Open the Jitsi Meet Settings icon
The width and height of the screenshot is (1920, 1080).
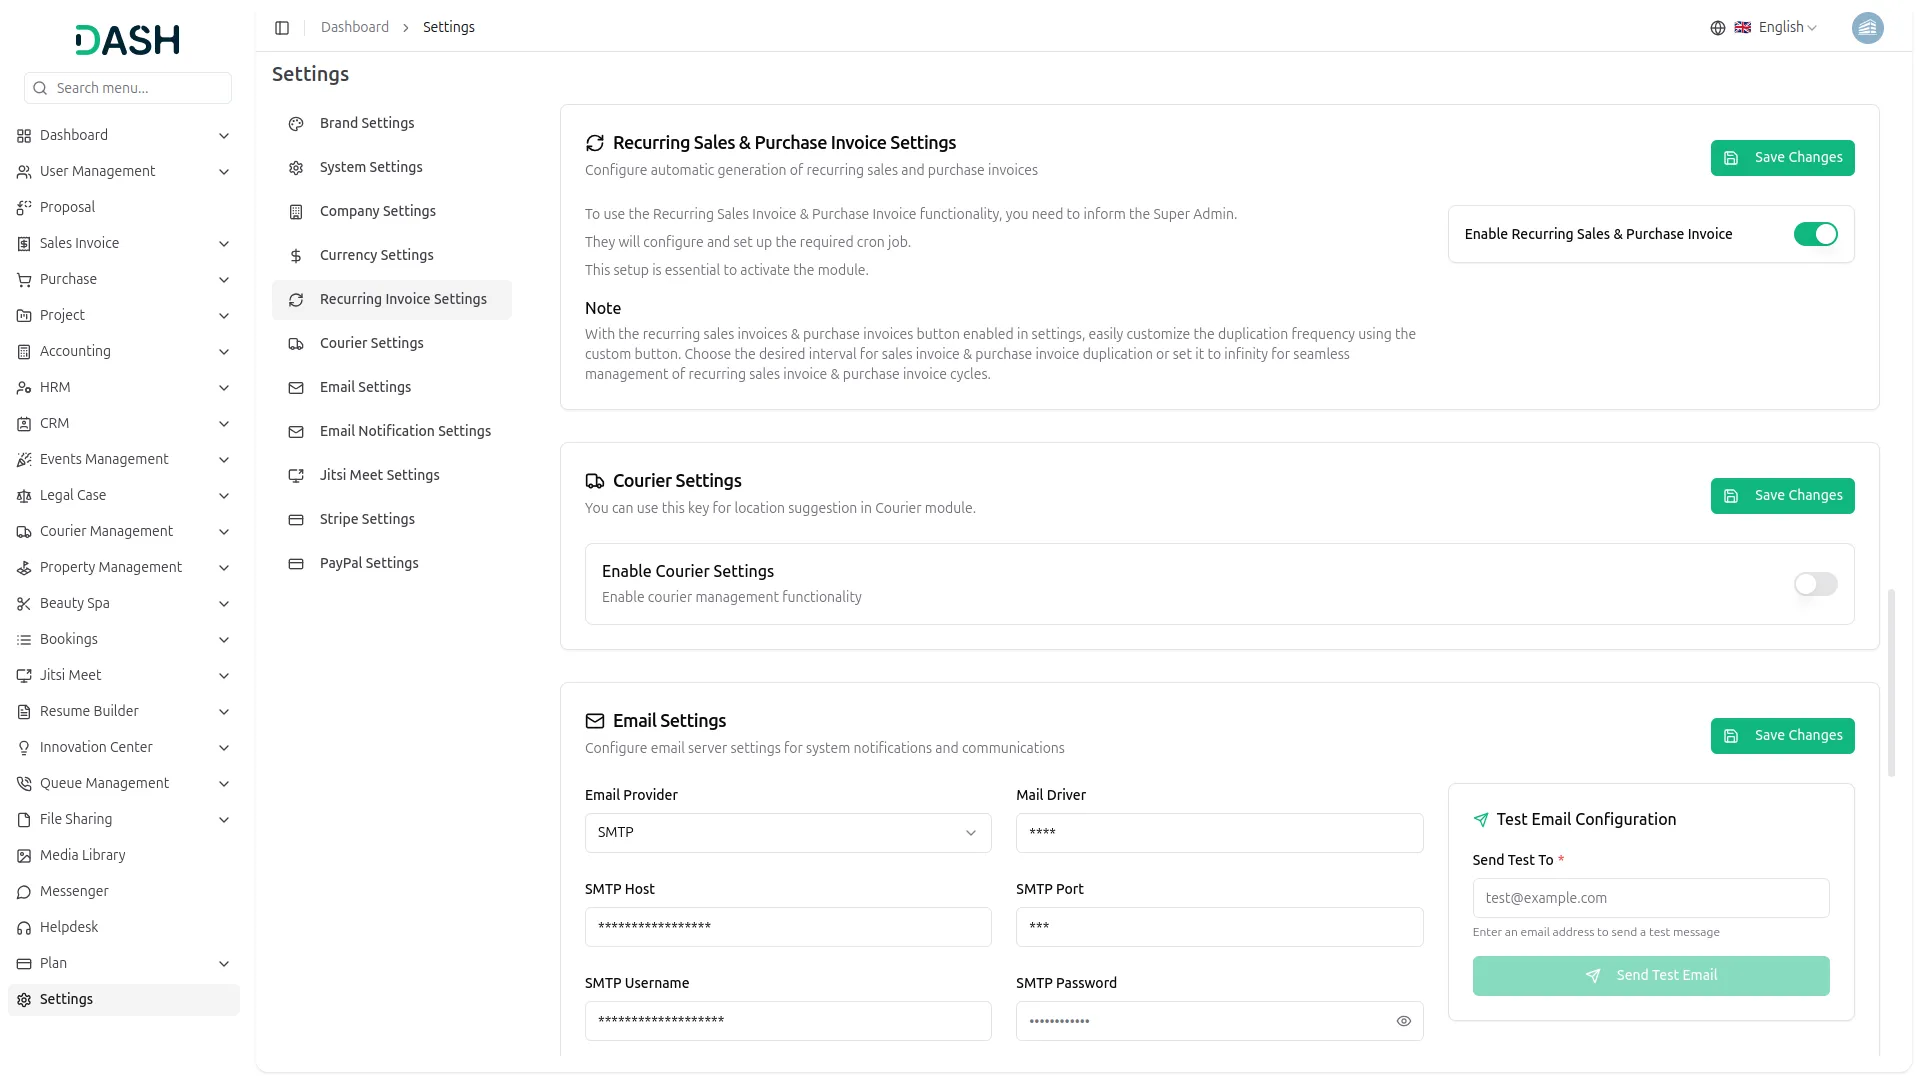pyautogui.click(x=296, y=475)
